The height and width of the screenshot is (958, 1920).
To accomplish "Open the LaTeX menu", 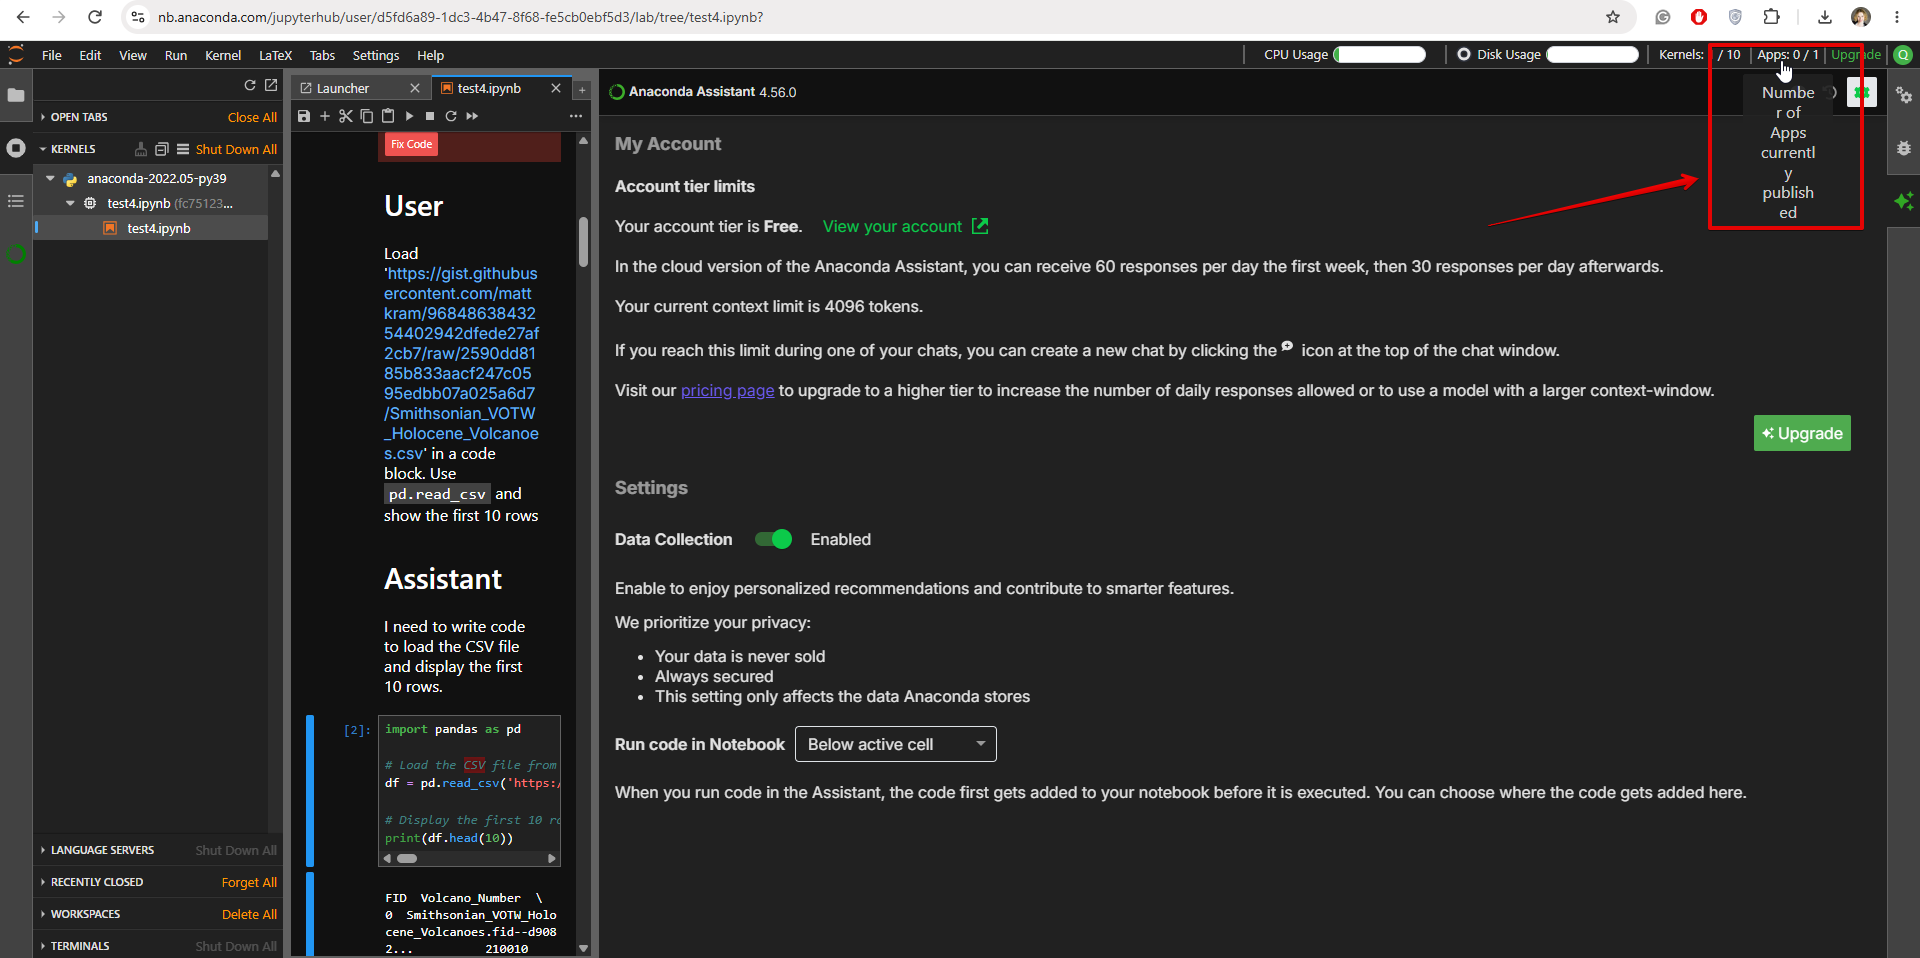I will click(275, 55).
